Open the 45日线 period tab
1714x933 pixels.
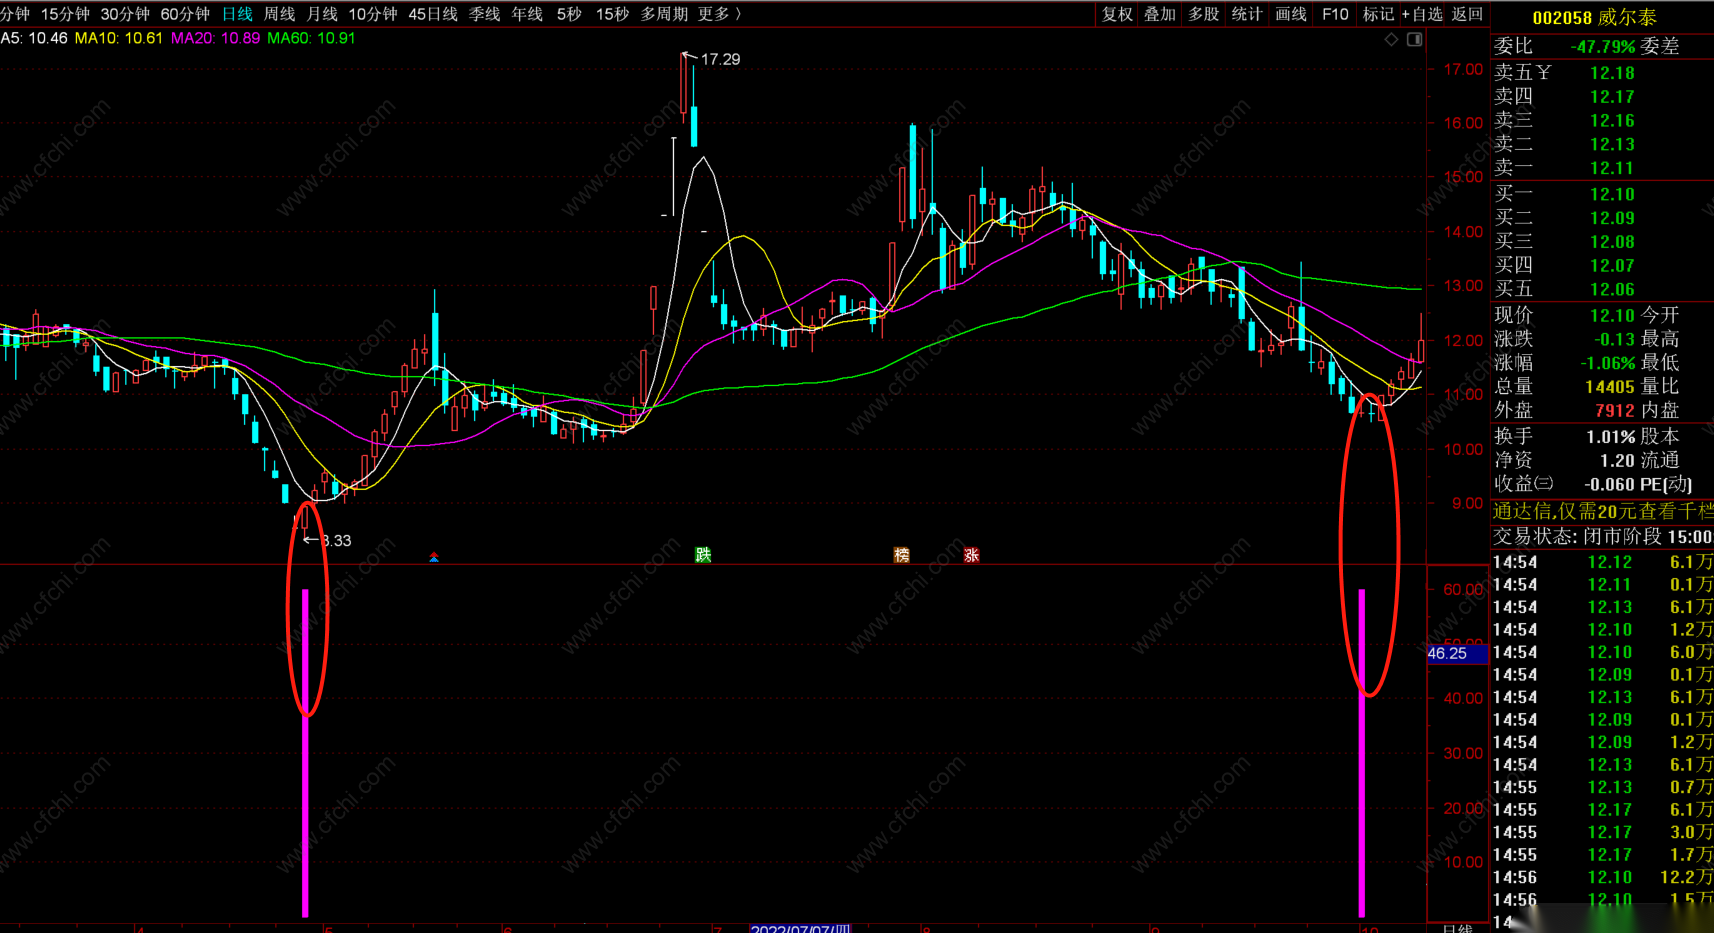433,14
